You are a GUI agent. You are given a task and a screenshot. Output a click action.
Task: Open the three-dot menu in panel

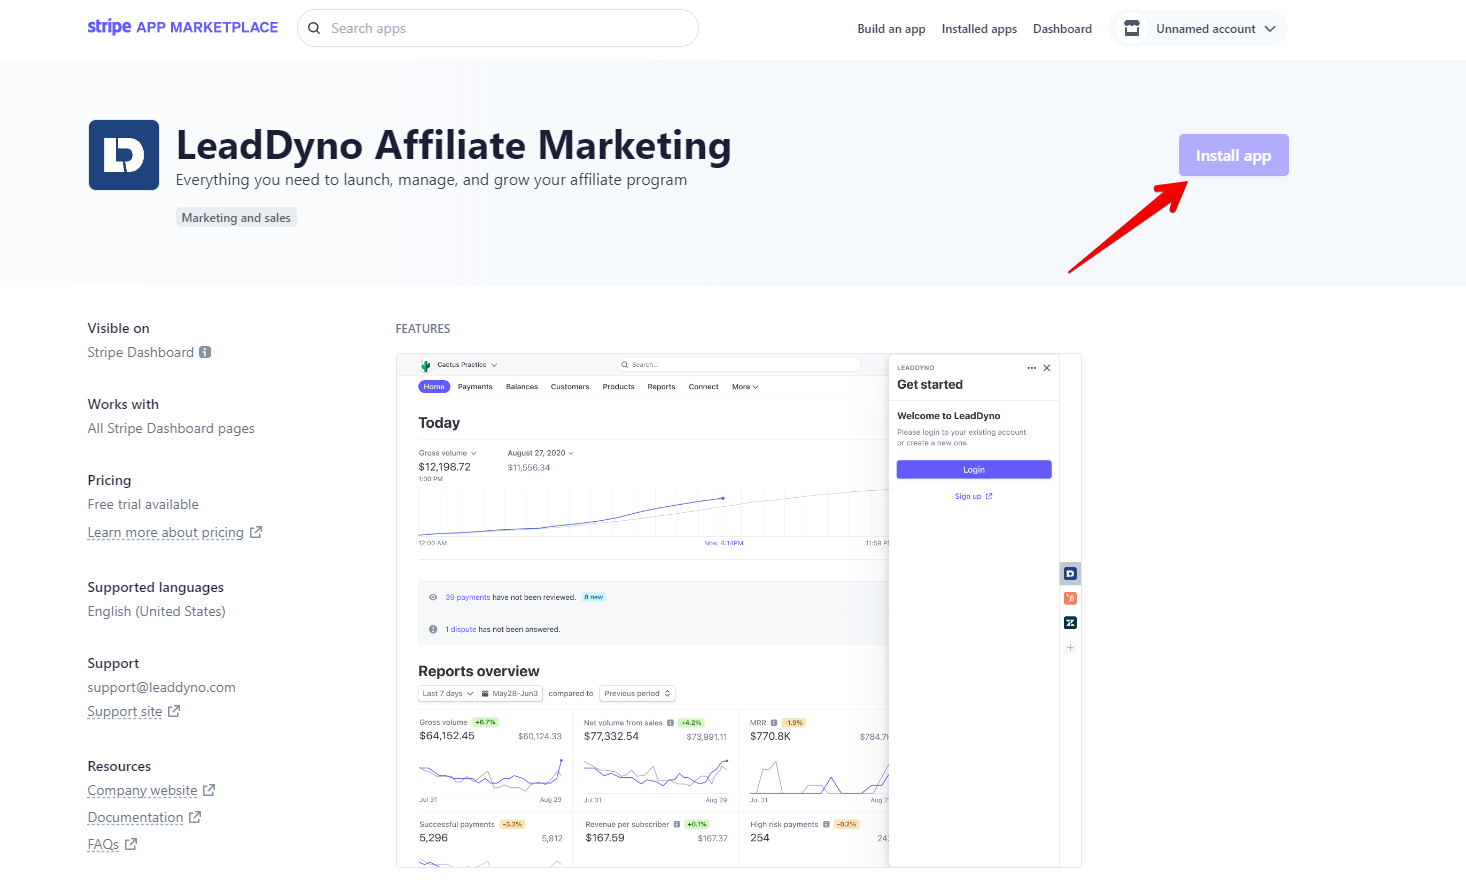(1032, 368)
